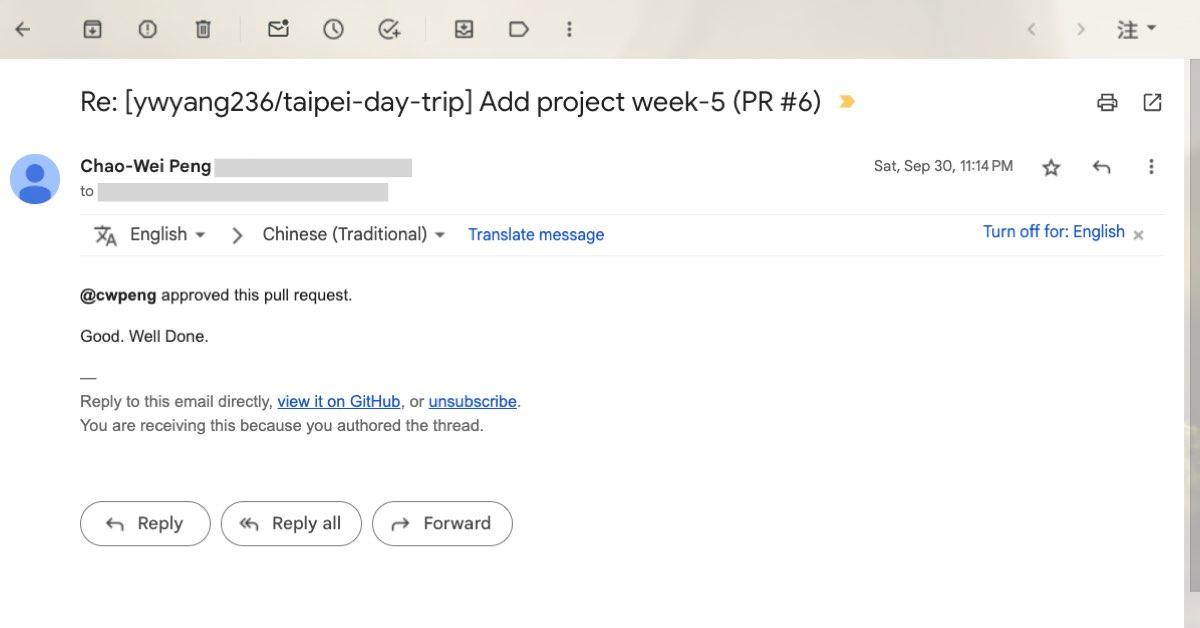Image resolution: width=1200 pixels, height=628 pixels.
Task: Open the Labels icon menu
Action: (x=519, y=29)
